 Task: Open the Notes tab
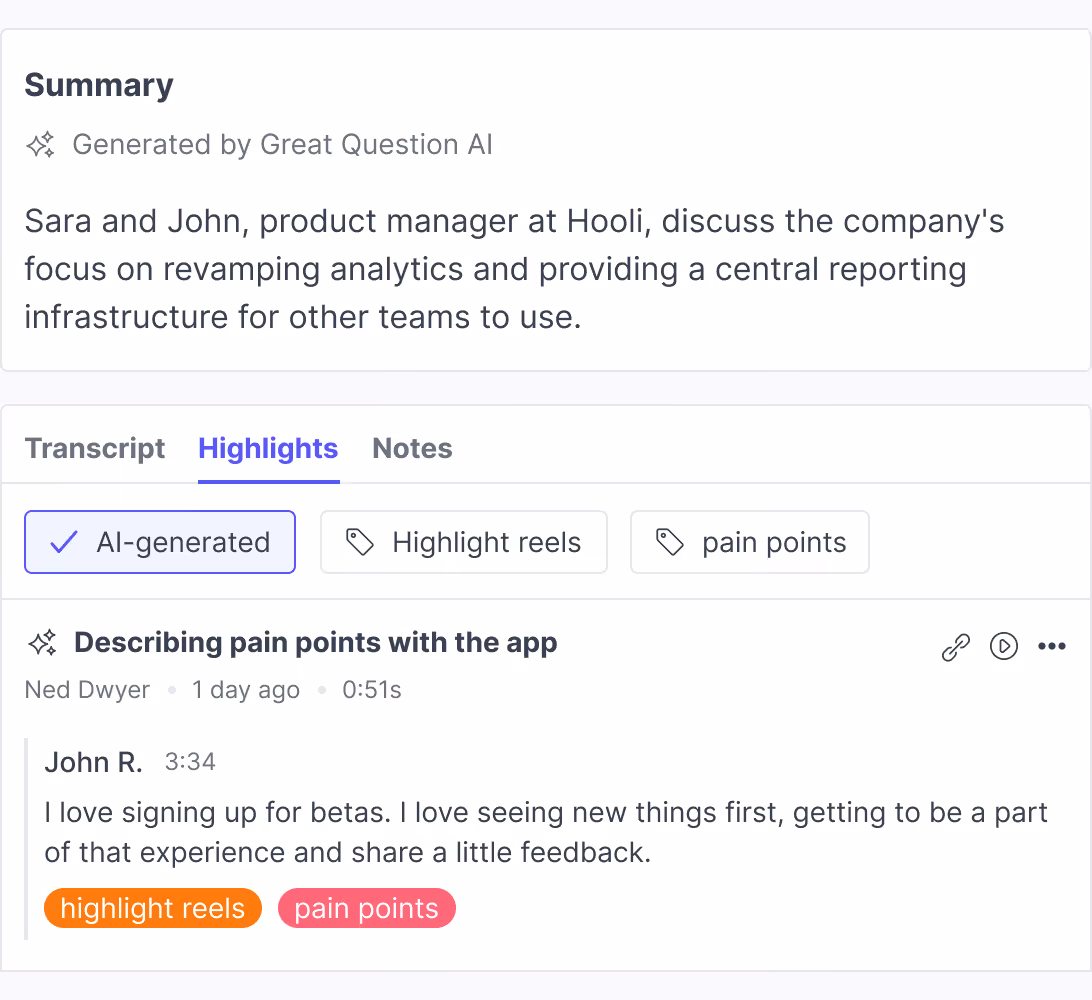pos(411,448)
